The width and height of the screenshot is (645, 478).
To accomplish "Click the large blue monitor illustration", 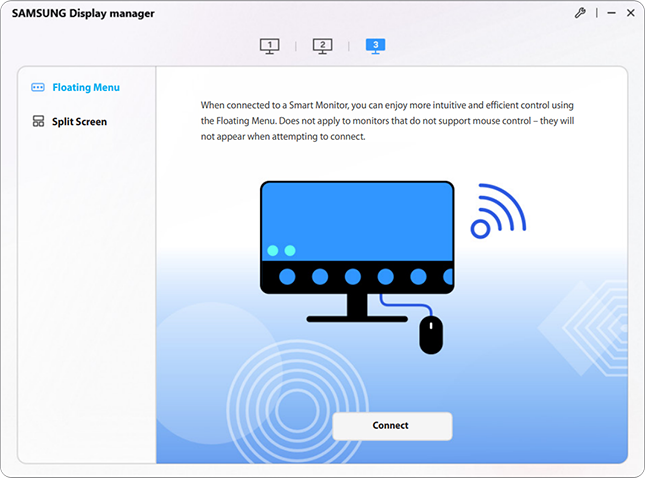I will click(x=356, y=220).
